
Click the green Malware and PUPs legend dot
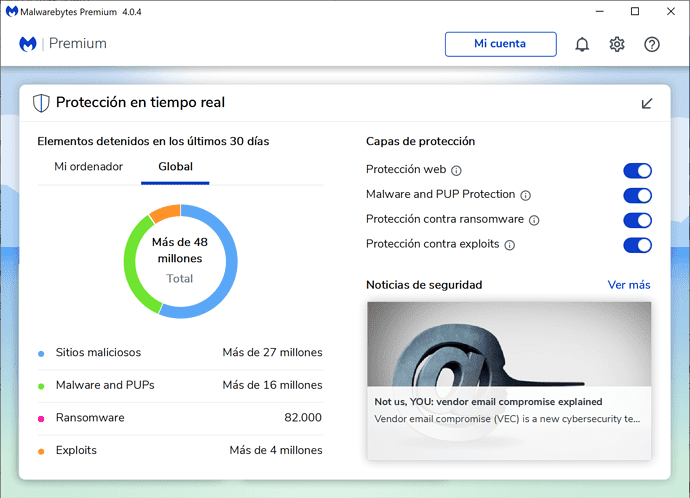41,386
